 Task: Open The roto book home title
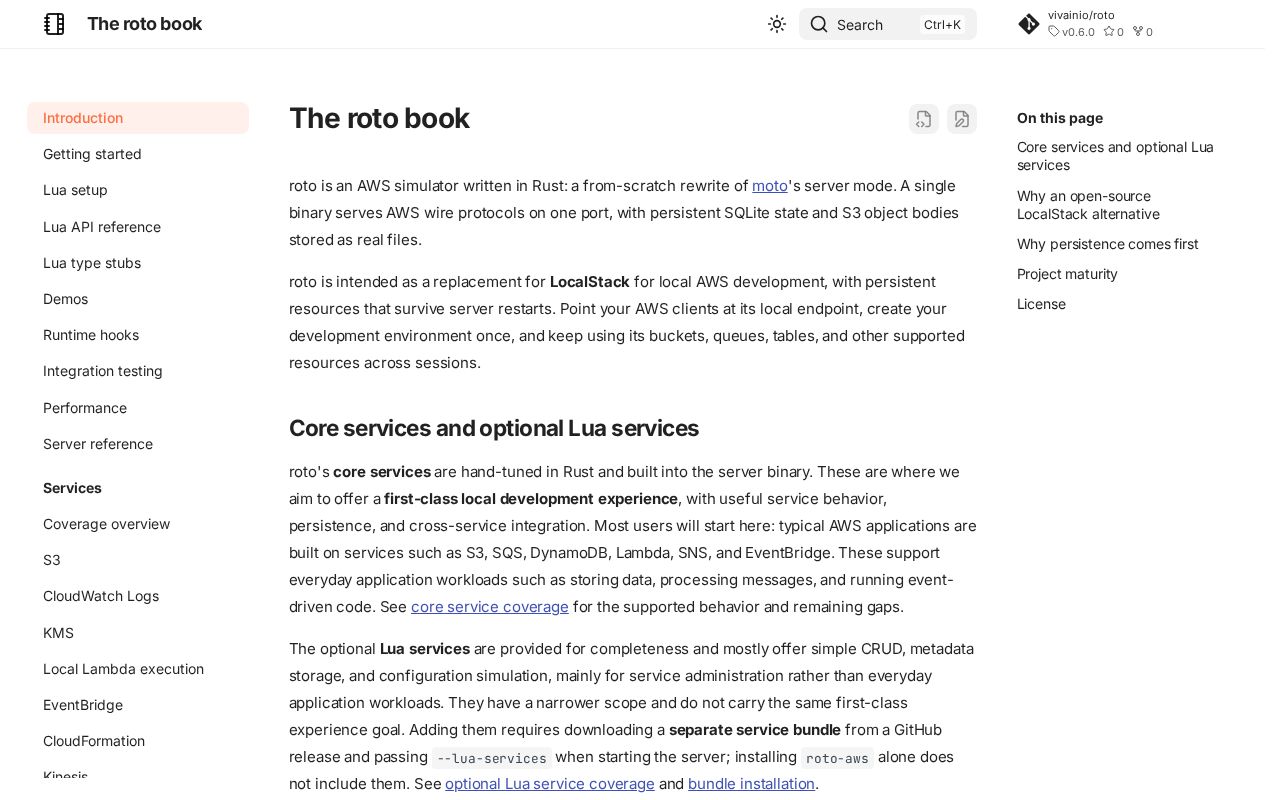pyautogui.click(x=145, y=24)
